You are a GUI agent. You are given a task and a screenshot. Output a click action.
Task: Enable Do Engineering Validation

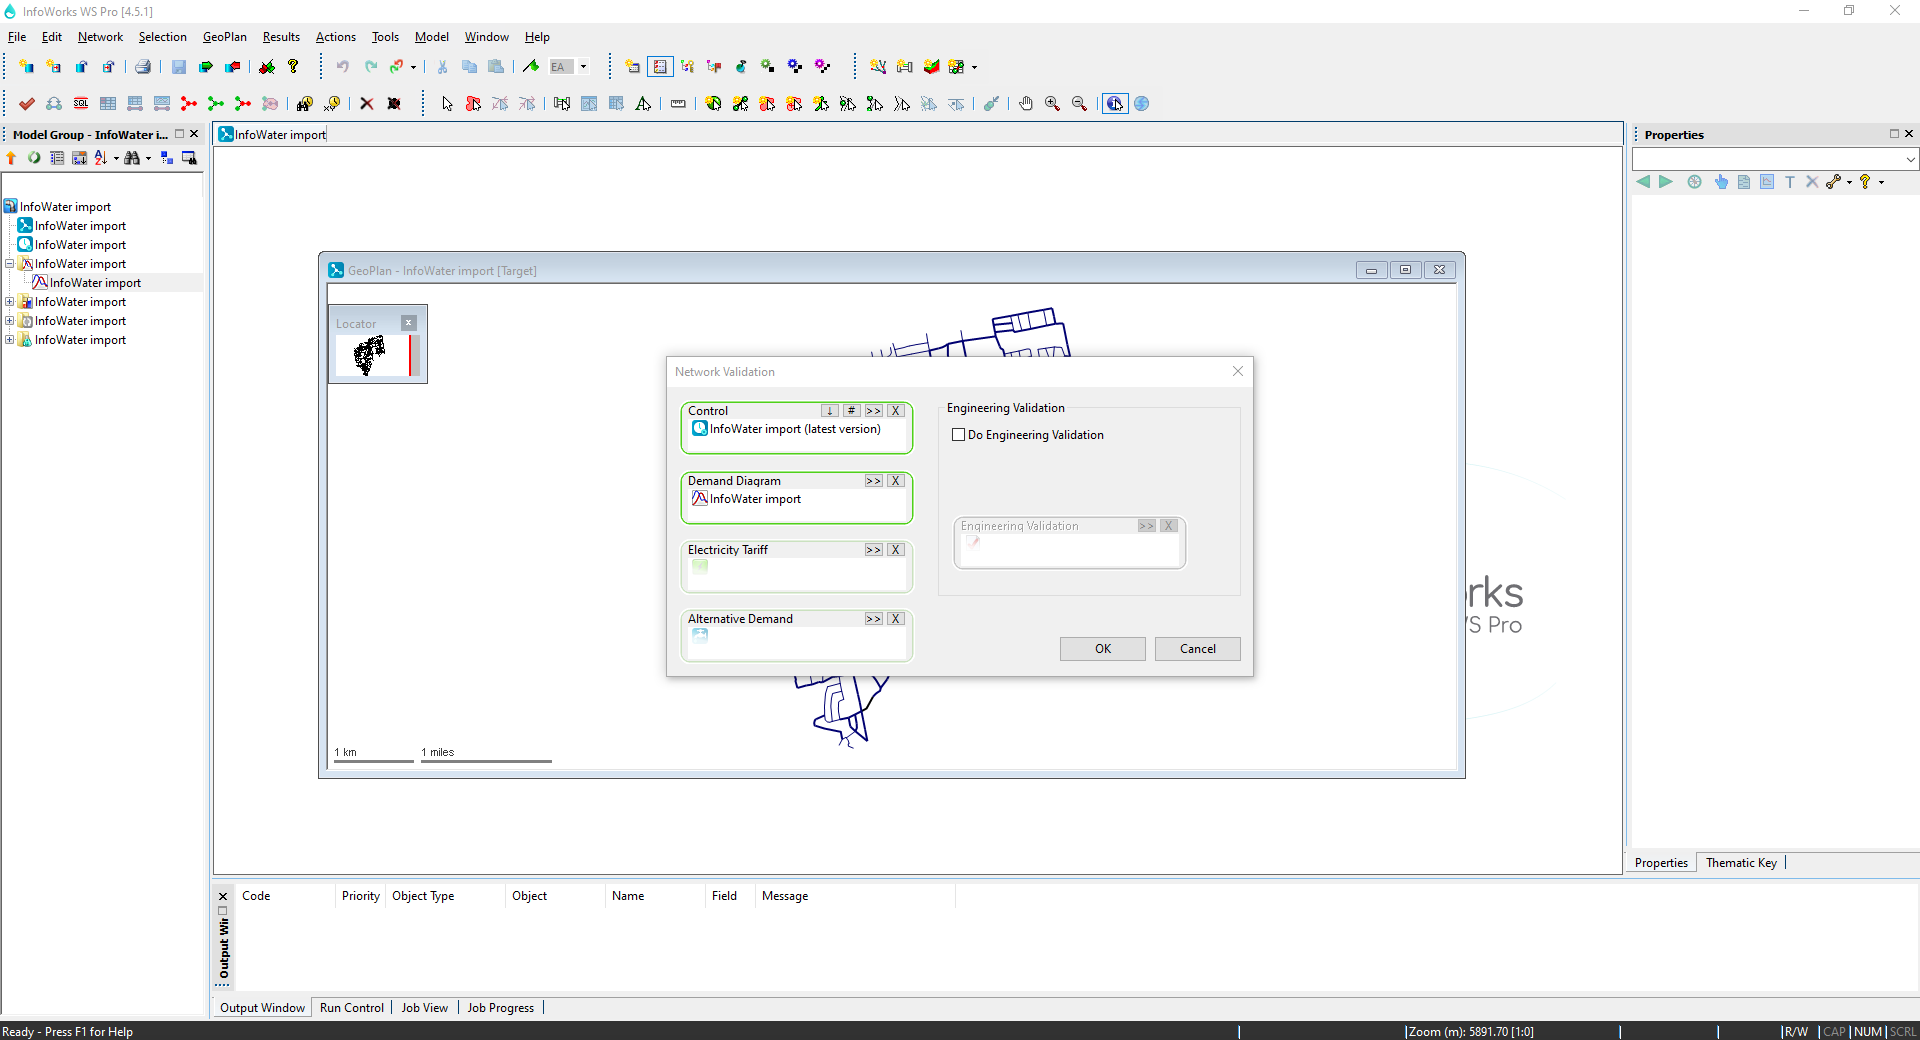[x=958, y=434]
